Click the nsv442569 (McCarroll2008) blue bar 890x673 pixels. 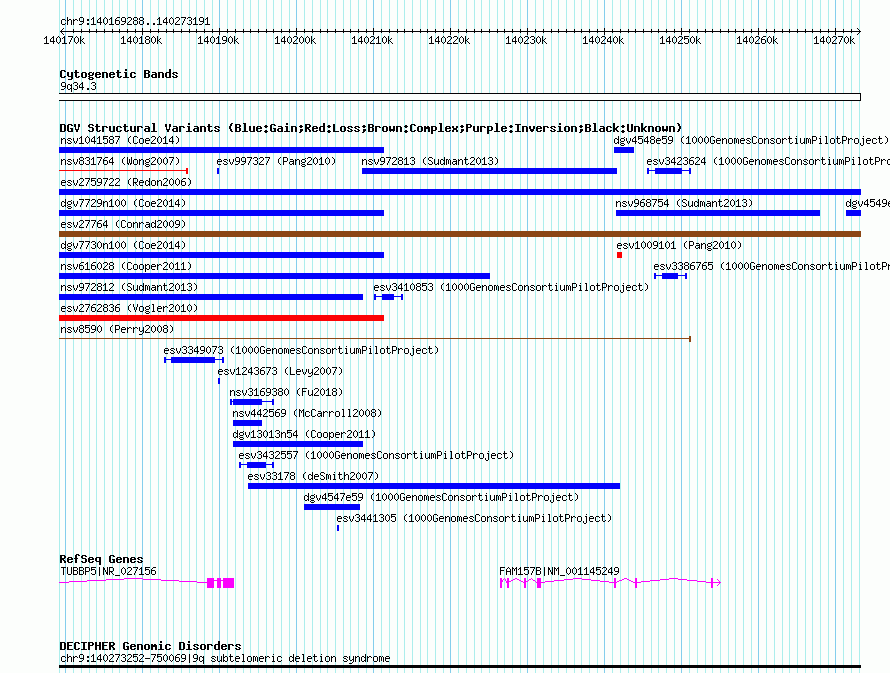point(247,423)
